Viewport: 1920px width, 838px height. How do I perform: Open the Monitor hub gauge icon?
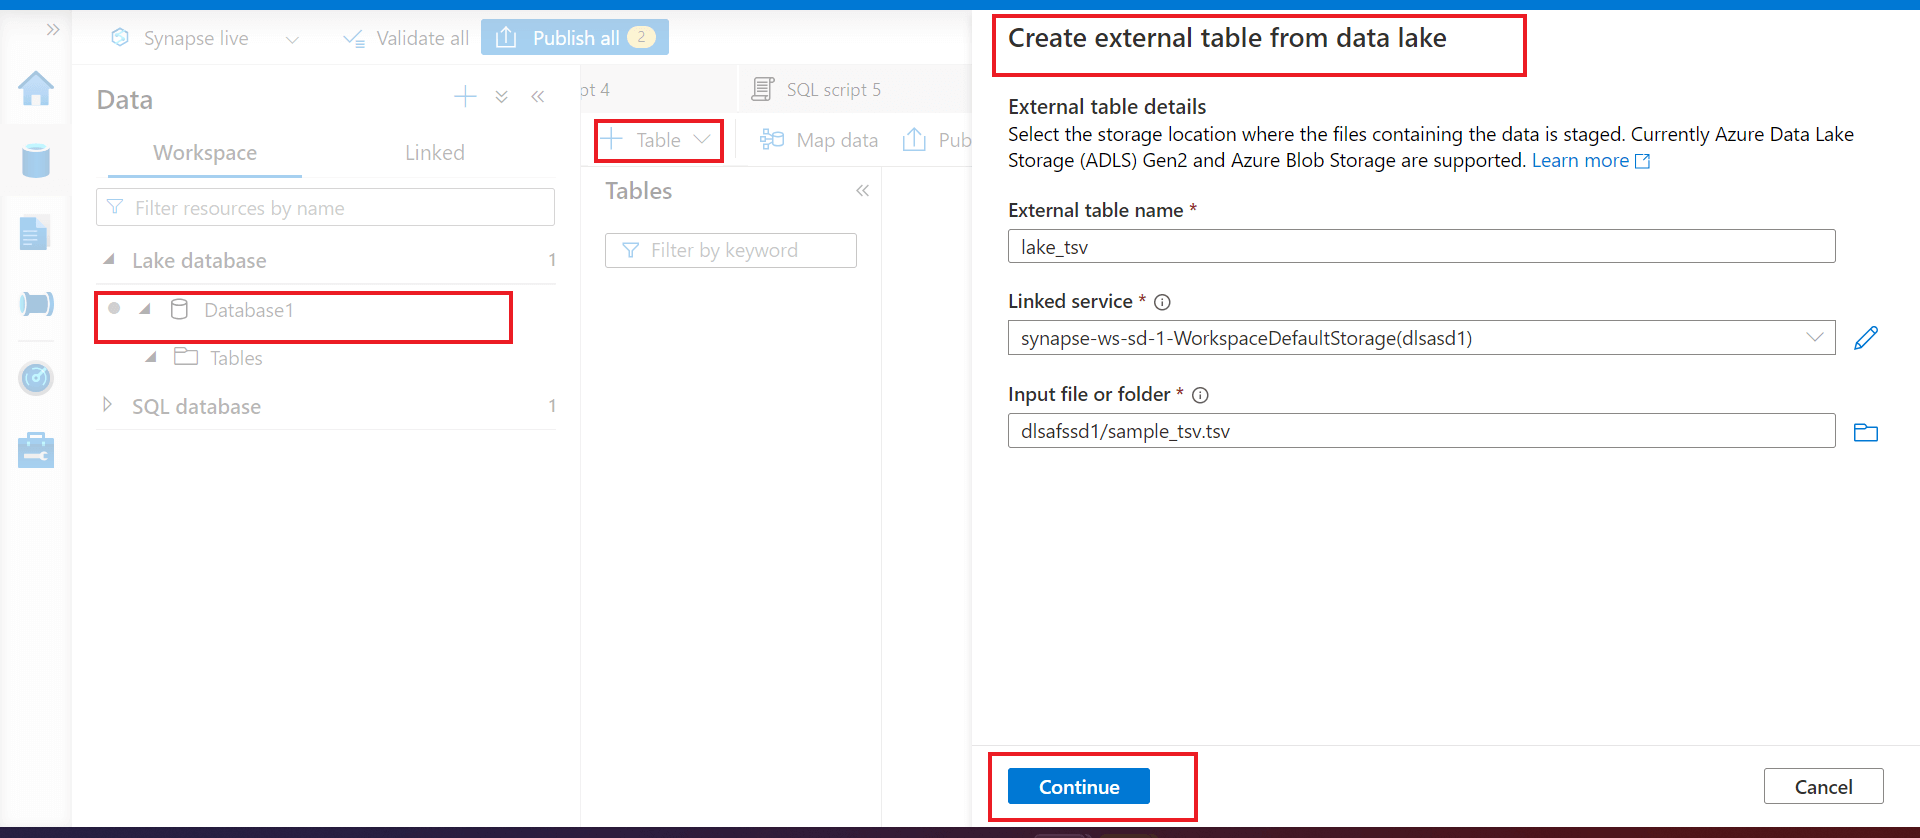click(36, 378)
